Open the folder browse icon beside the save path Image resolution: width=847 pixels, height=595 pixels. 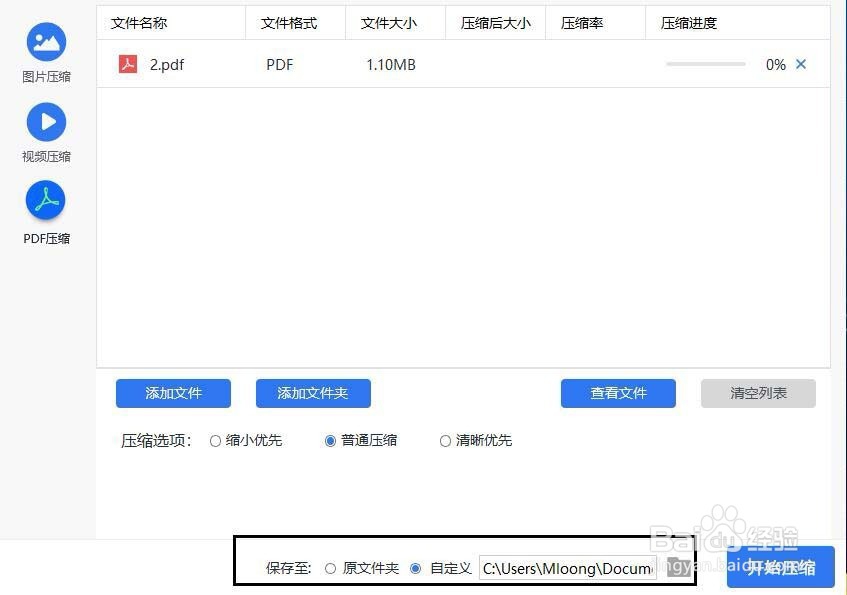click(x=678, y=567)
